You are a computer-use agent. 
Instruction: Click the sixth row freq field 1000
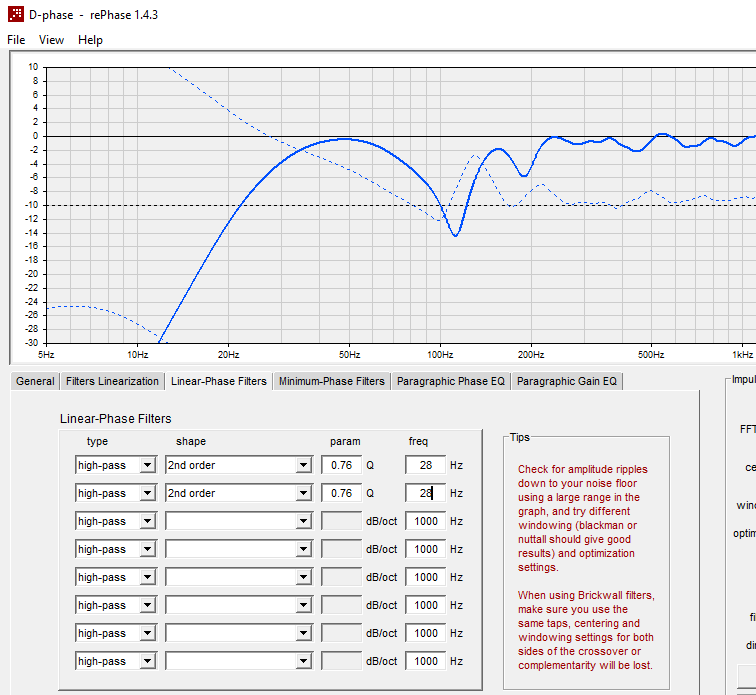426,605
